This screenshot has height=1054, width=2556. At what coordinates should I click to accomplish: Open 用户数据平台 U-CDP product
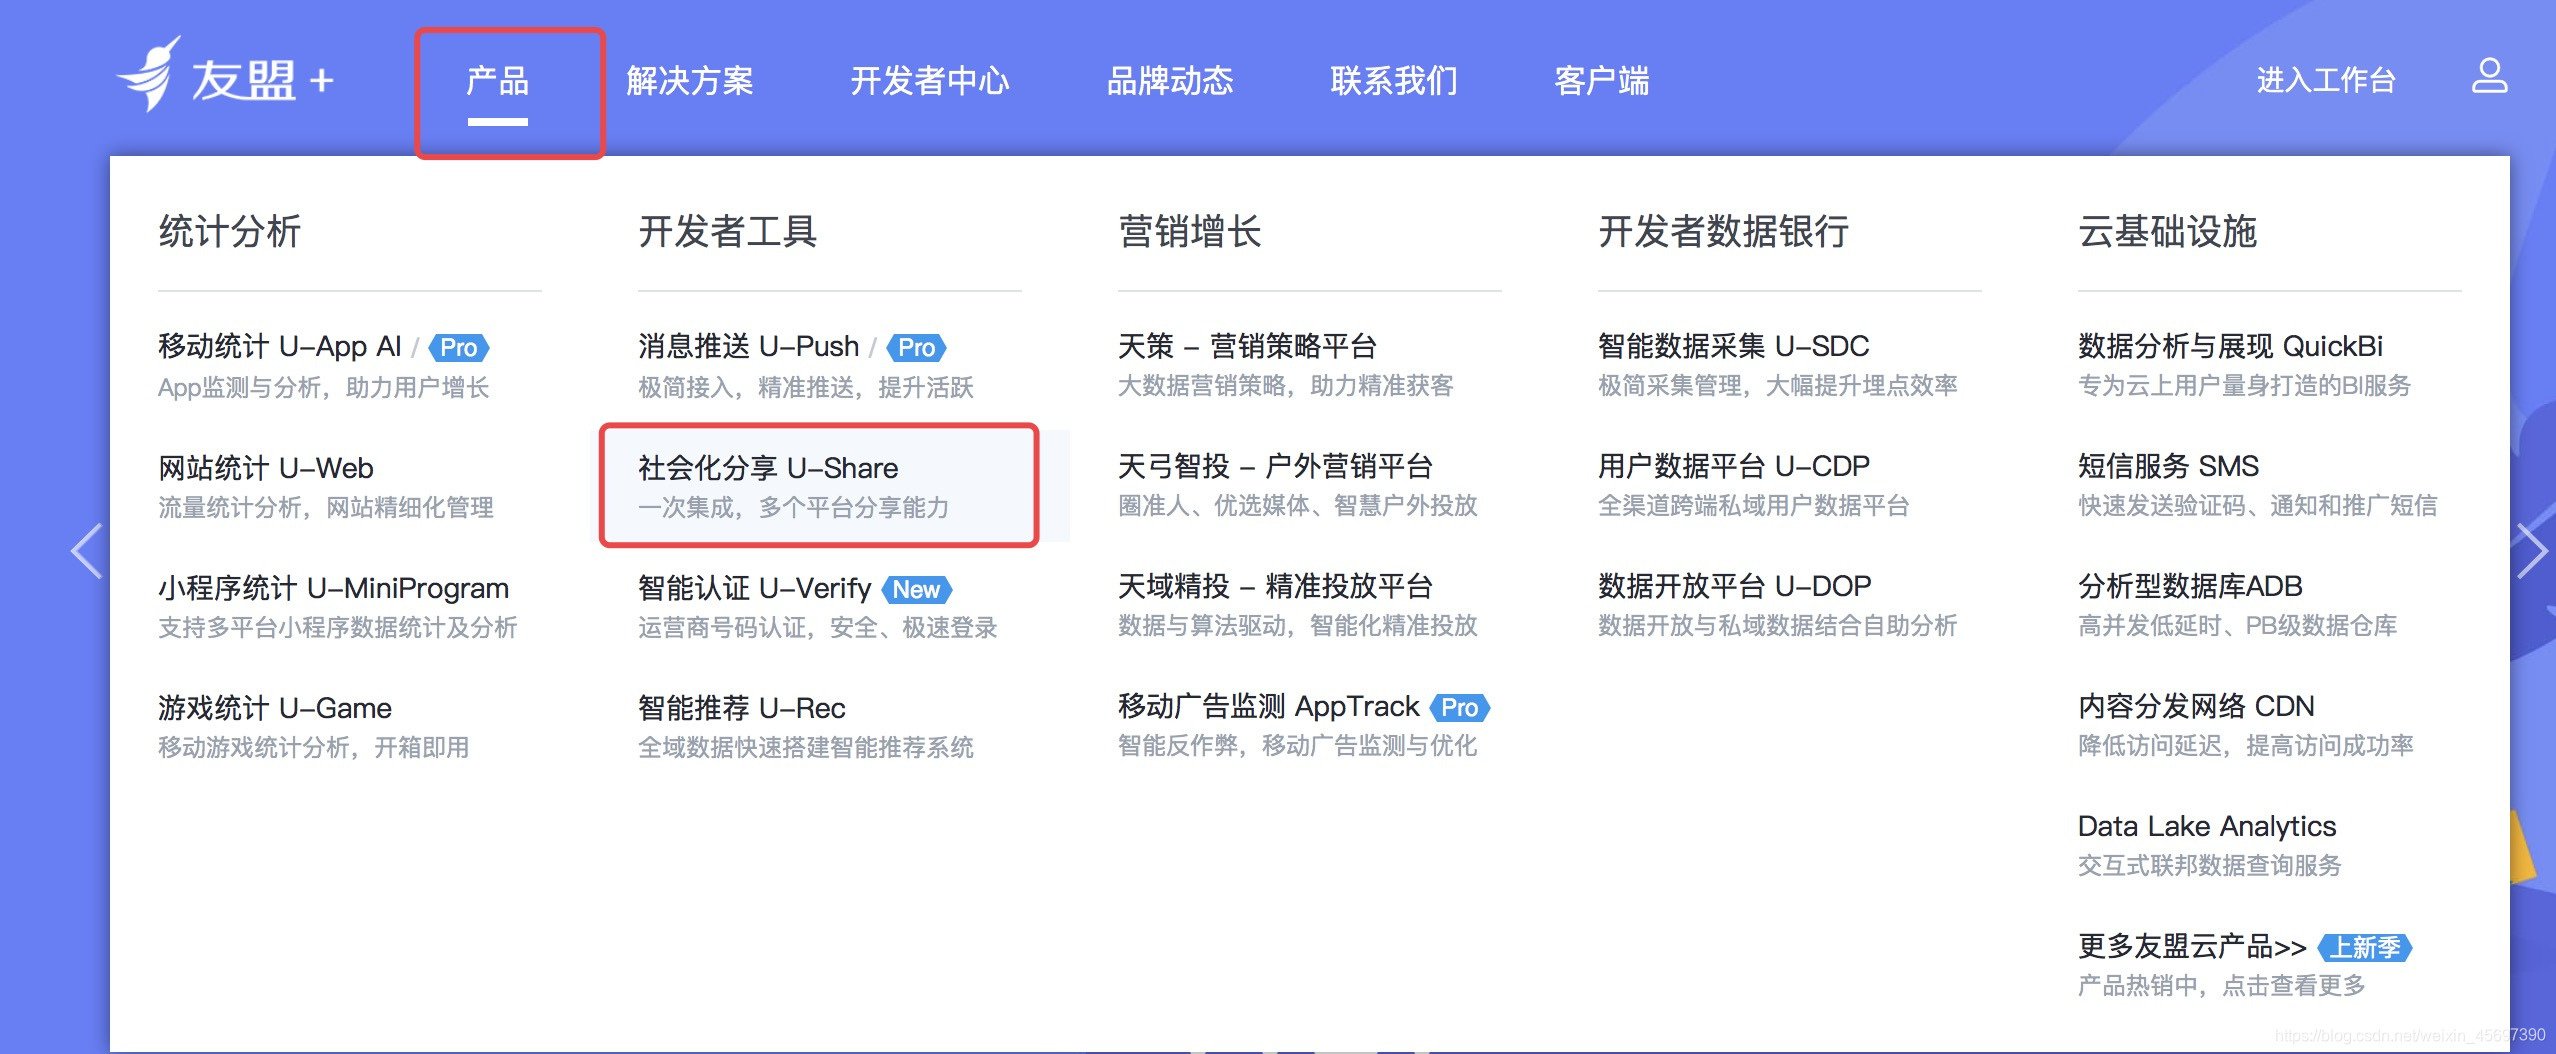tap(1734, 466)
